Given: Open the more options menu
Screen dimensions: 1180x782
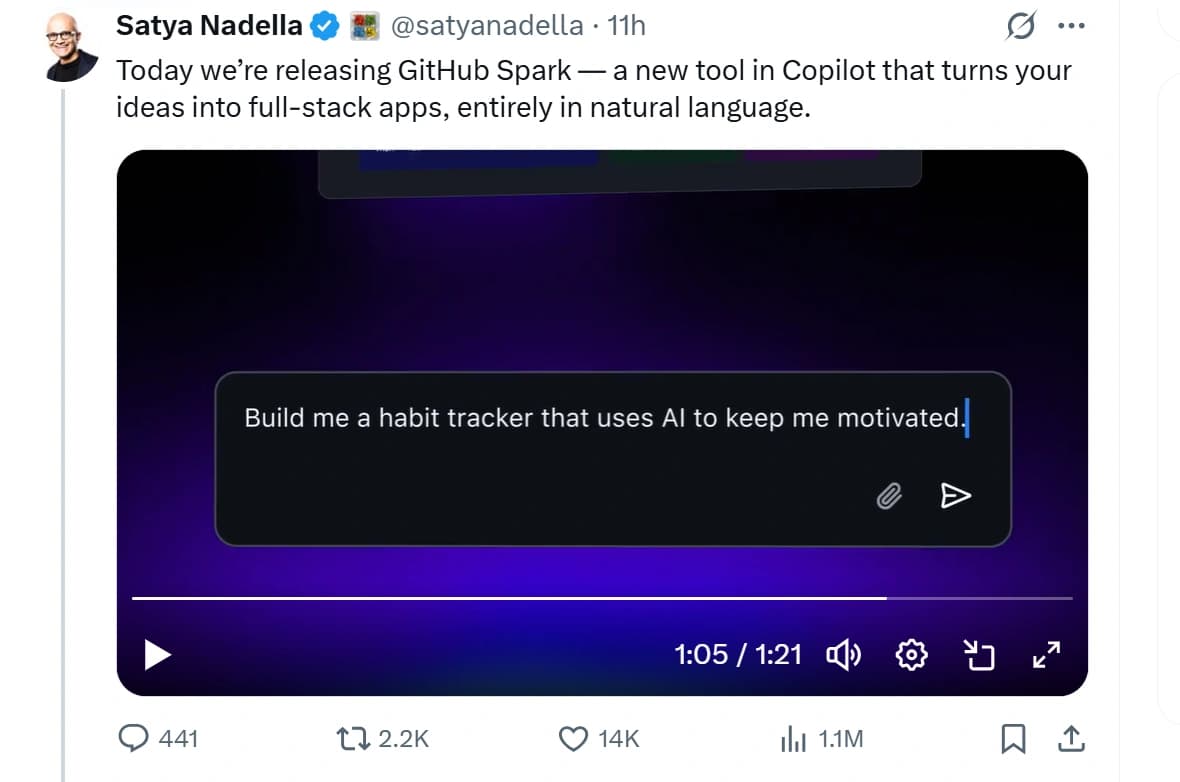Looking at the screenshot, I should 1072,24.
